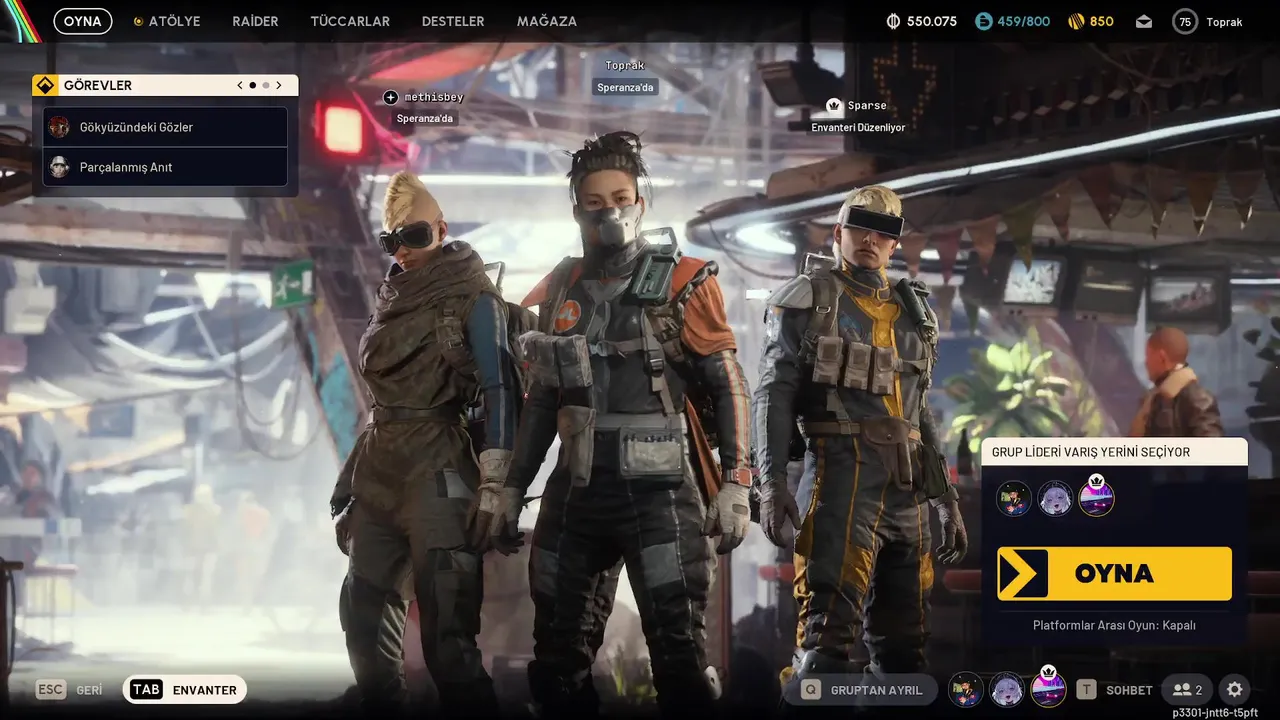This screenshot has width=1280, height=720.
Task: Click the 550.075 currency amount
Action: [932, 21]
